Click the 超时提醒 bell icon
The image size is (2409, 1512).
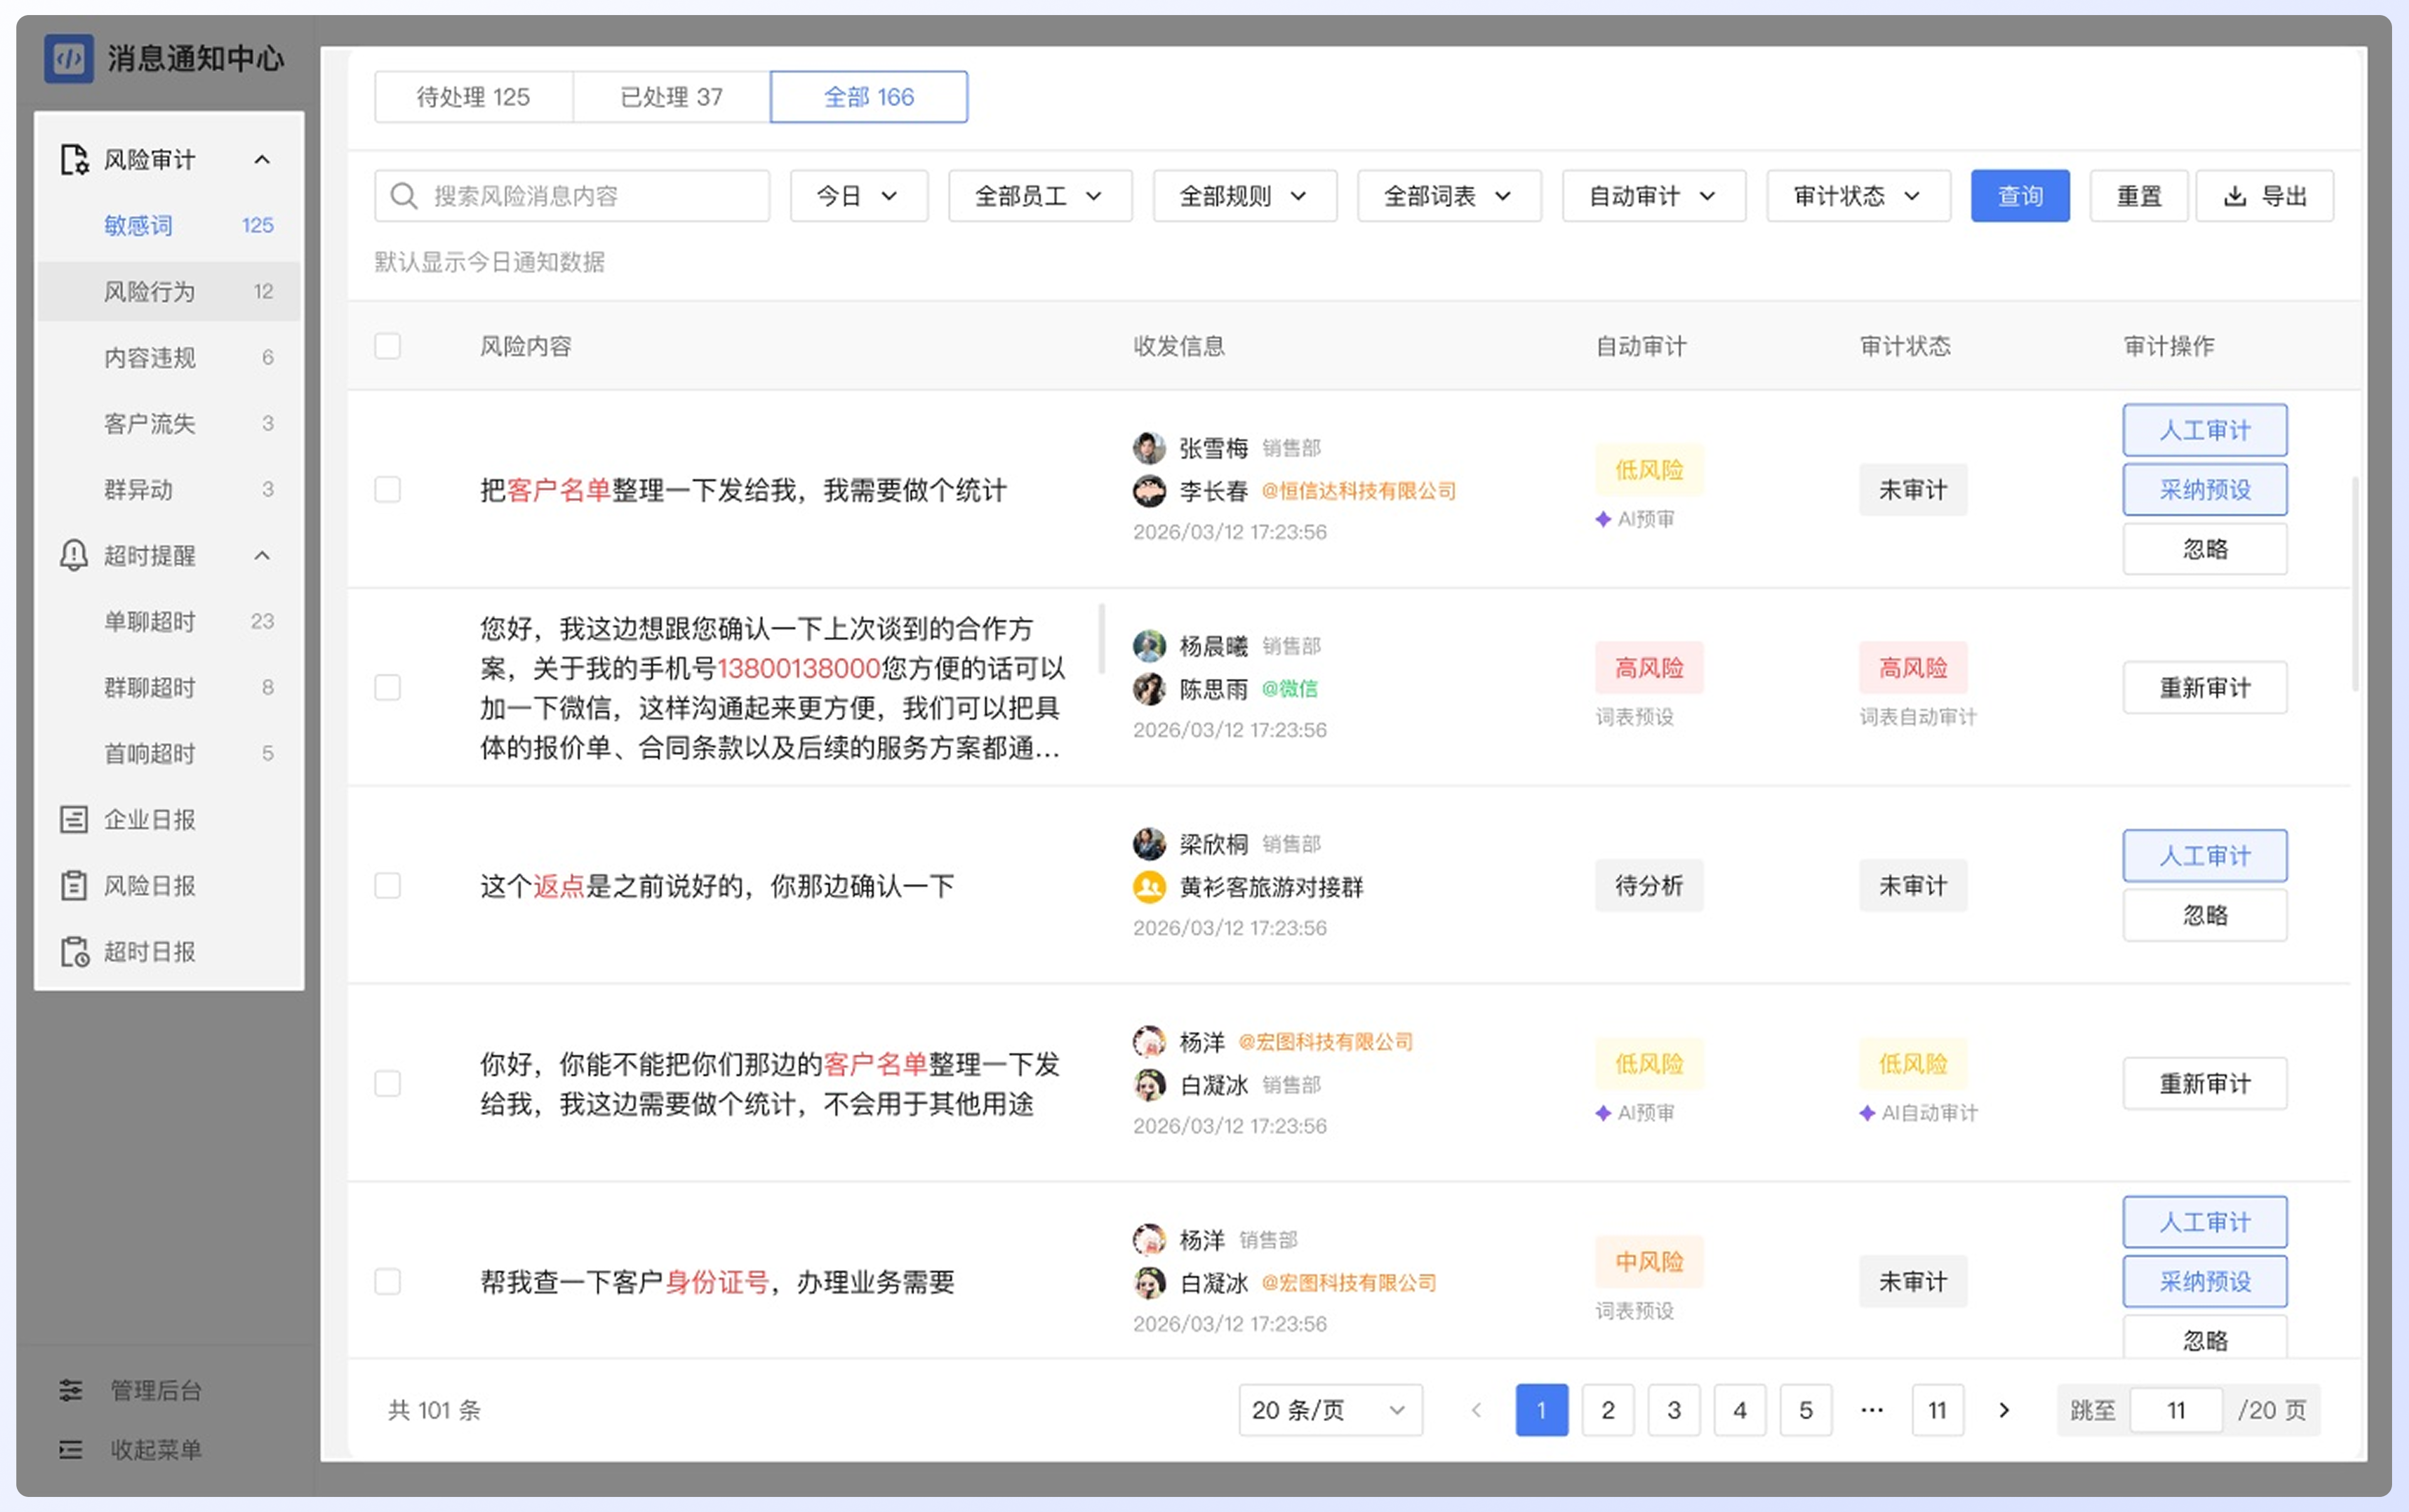pyautogui.click(x=74, y=555)
